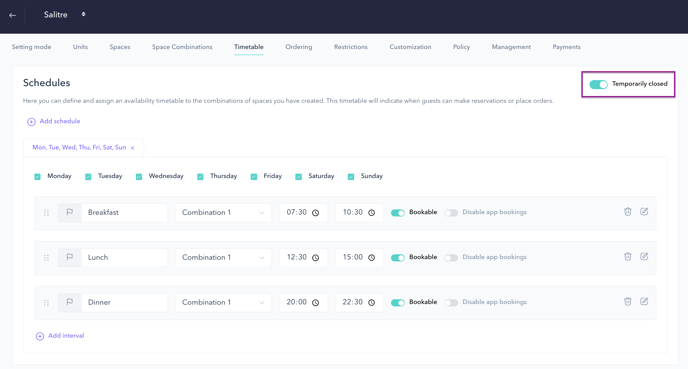
Task: Open the Ordering tab
Action: (299, 47)
